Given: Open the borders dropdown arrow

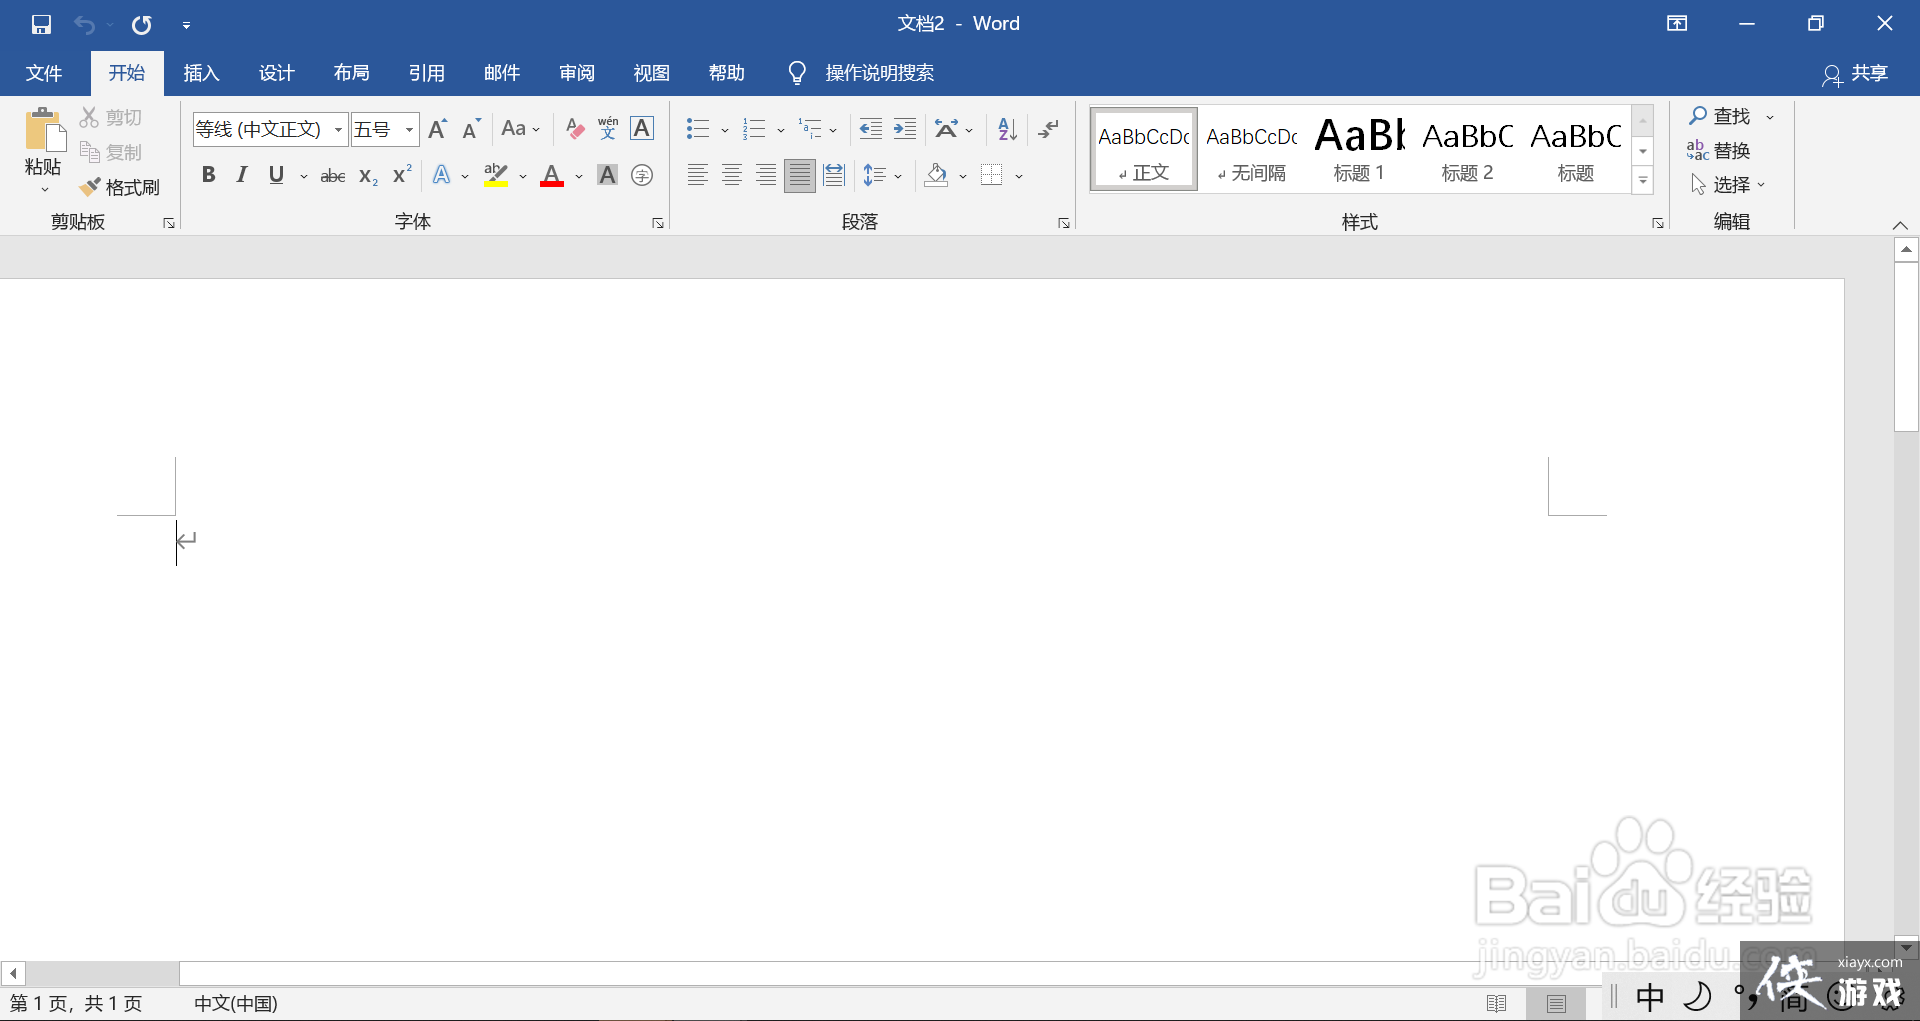Looking at the screenshot, I should click(1019, 177).
